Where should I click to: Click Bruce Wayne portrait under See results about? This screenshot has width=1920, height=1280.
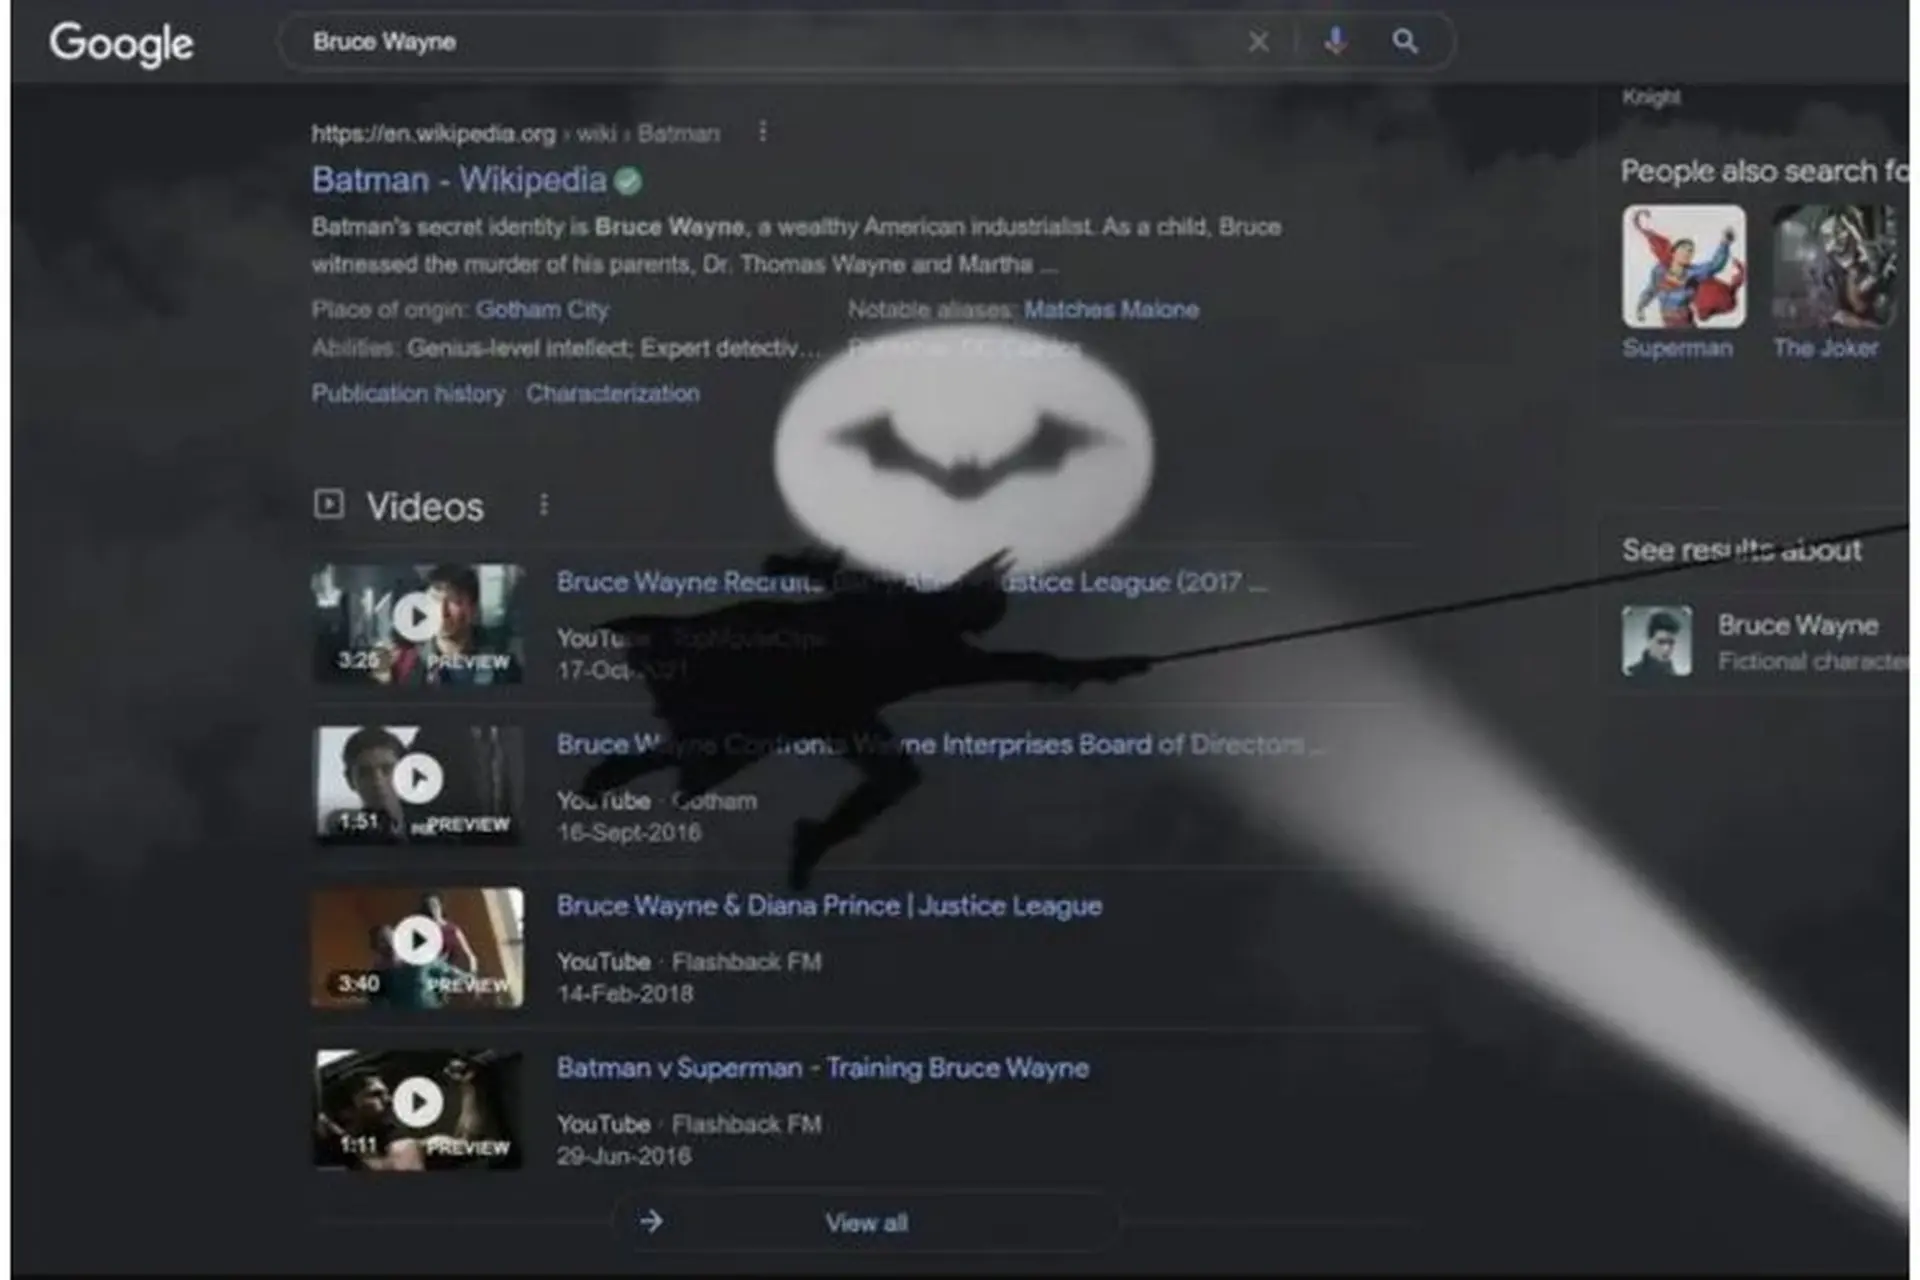(1657, 641)
